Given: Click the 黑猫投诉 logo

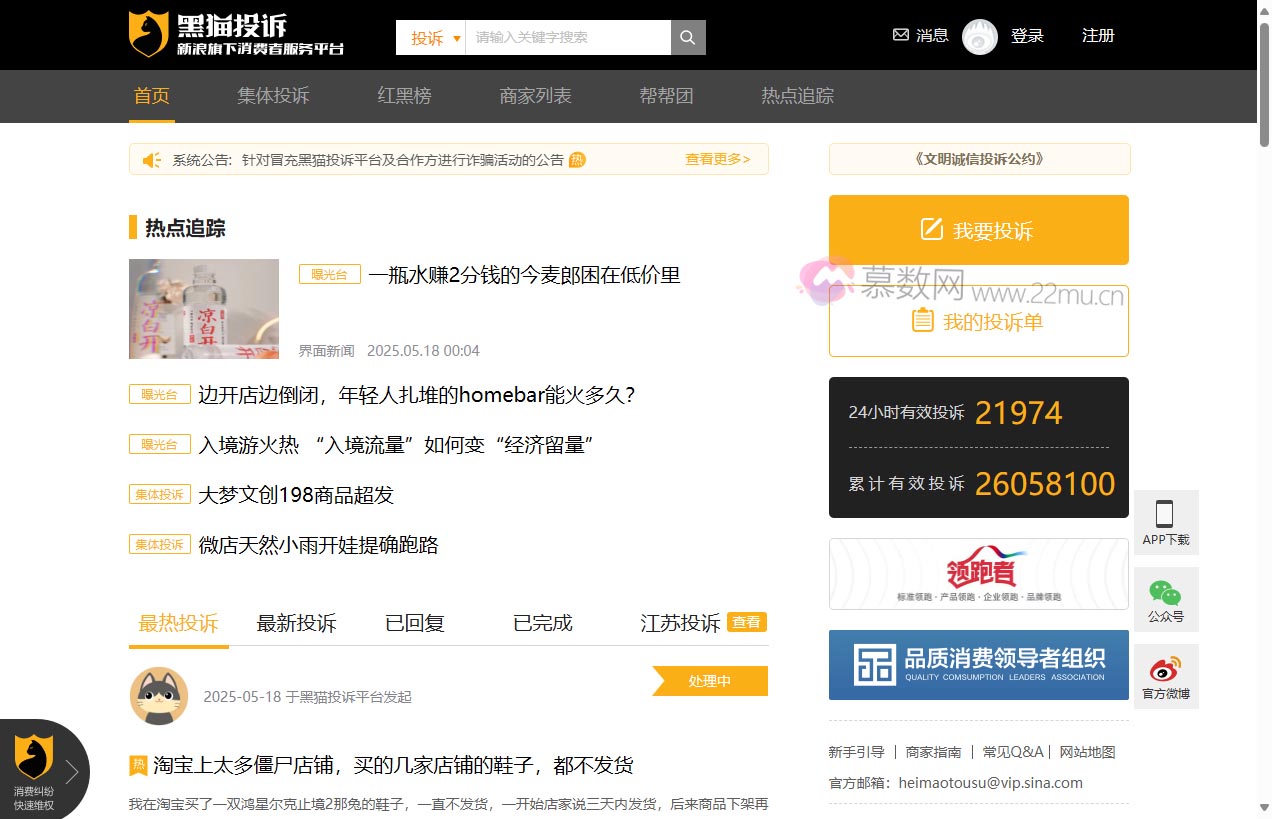Looking at the screenshot, I should point(236,35).
